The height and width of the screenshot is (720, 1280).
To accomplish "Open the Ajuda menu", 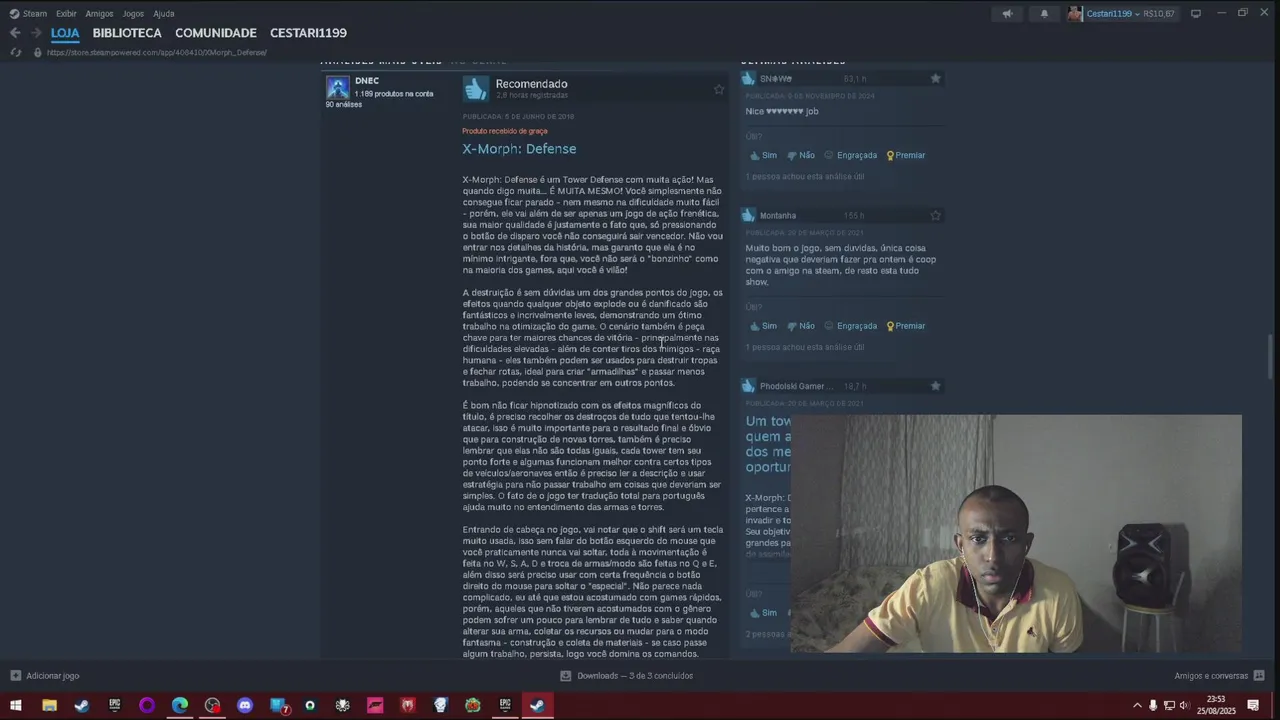I will click(164, 13).
